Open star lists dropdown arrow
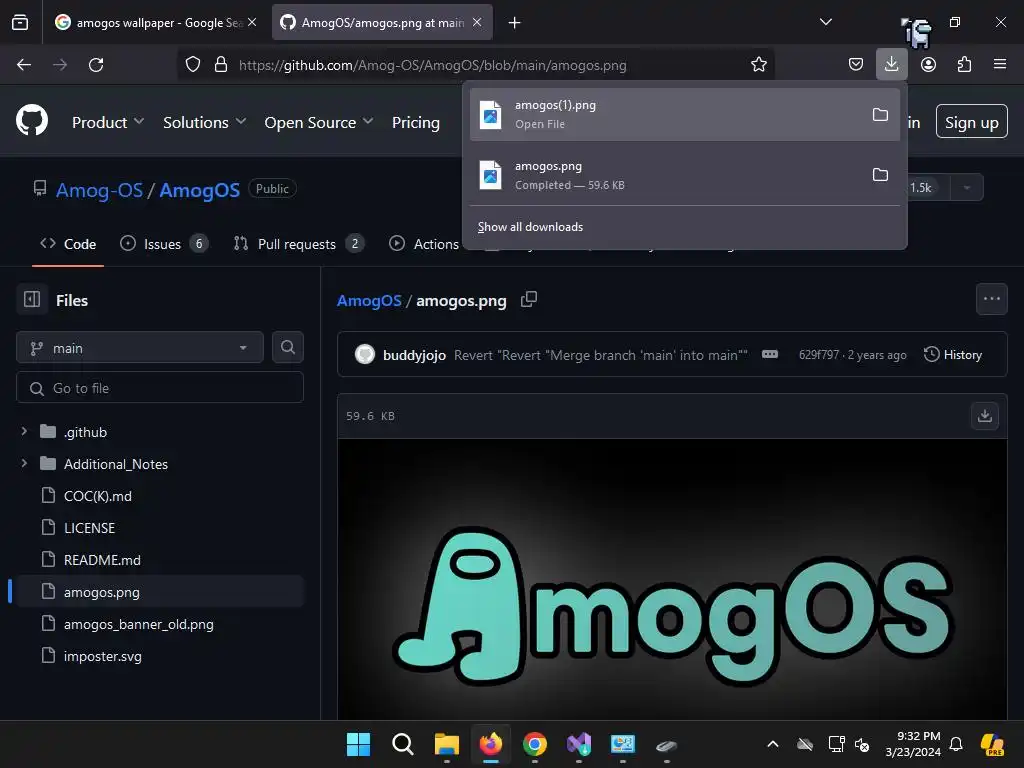The height and width of the screenshot is (768, 1024). click(967, 187)
